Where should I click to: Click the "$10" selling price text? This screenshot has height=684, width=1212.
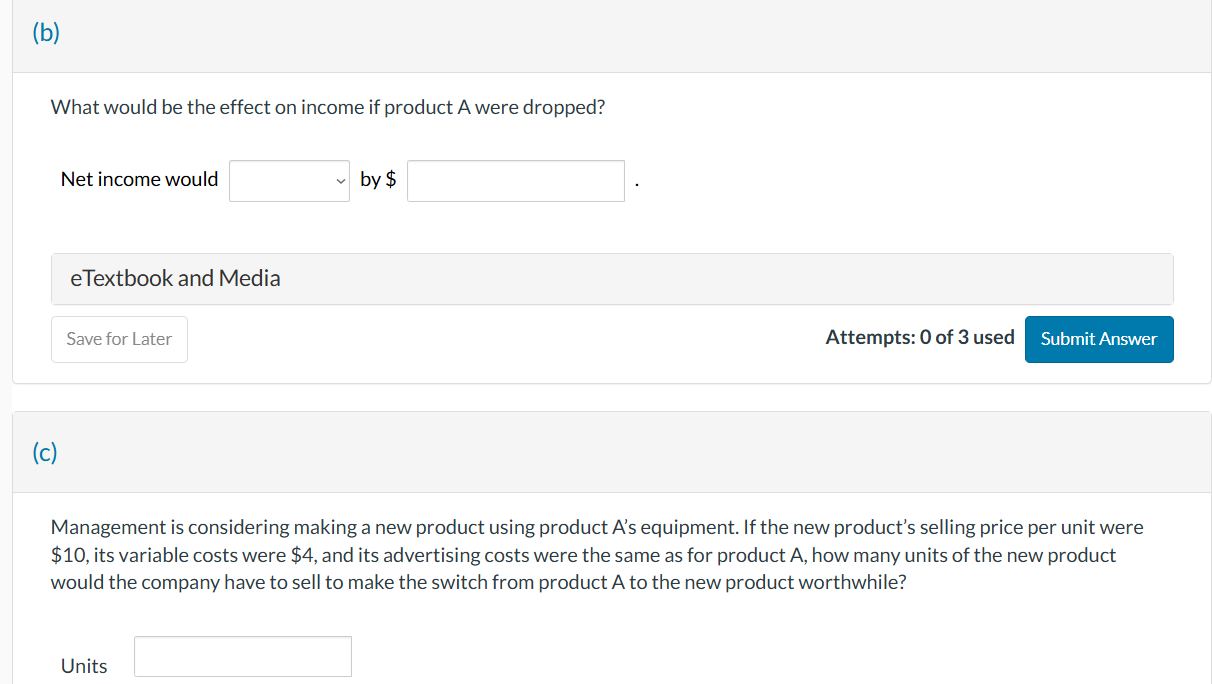[68, 555]
